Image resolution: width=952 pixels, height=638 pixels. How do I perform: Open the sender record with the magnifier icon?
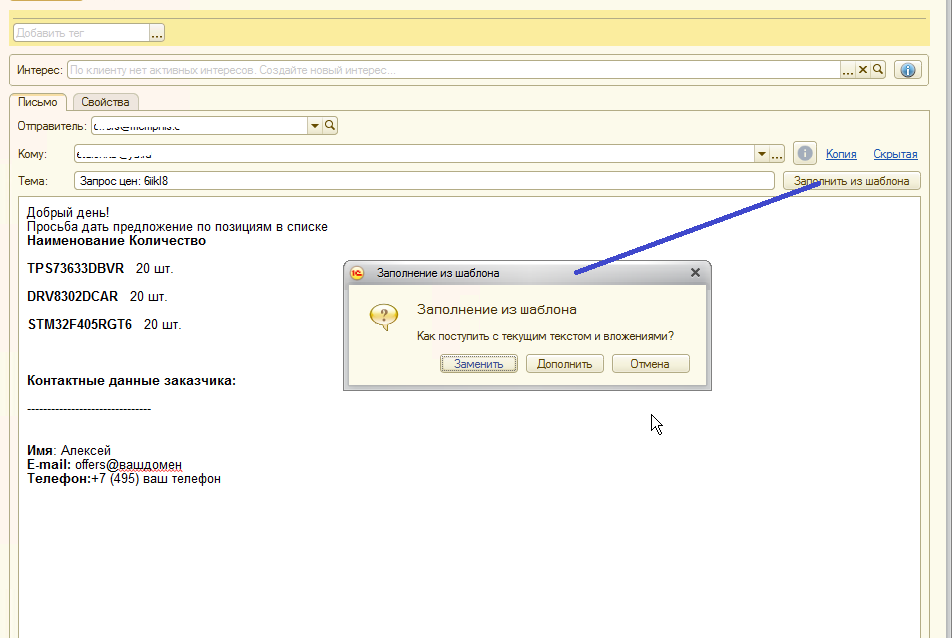click(330, 125)
